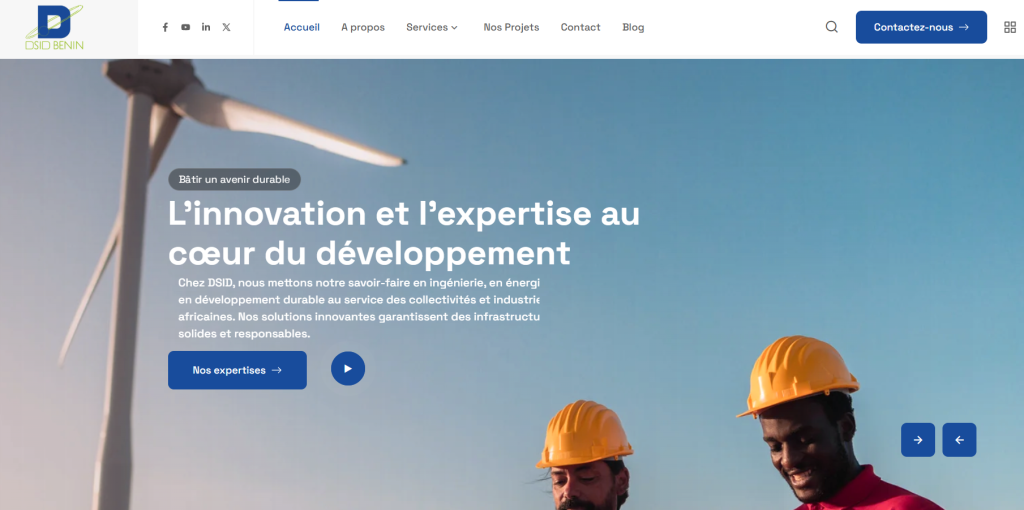Open the grid side panel icon
The image size is (1024, 510).
[x=1010, y=27]
